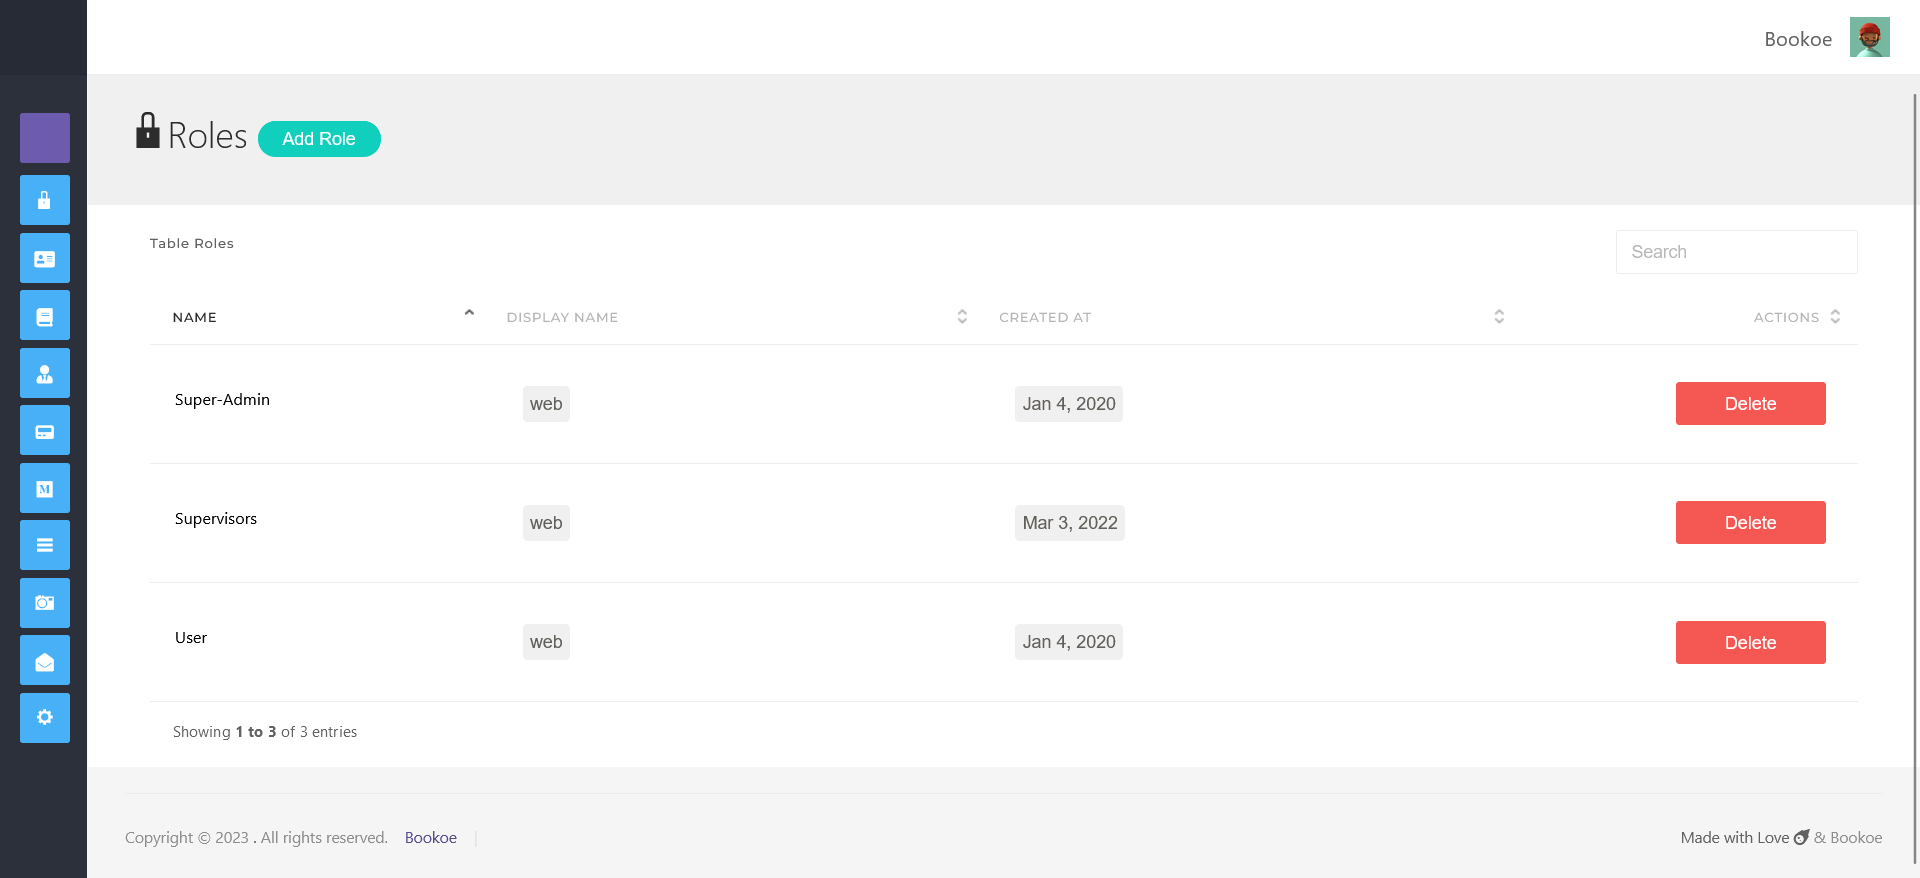Open the payments card icon in the sidebar
Screen dimensions: 1920x878
coord(44,430)
